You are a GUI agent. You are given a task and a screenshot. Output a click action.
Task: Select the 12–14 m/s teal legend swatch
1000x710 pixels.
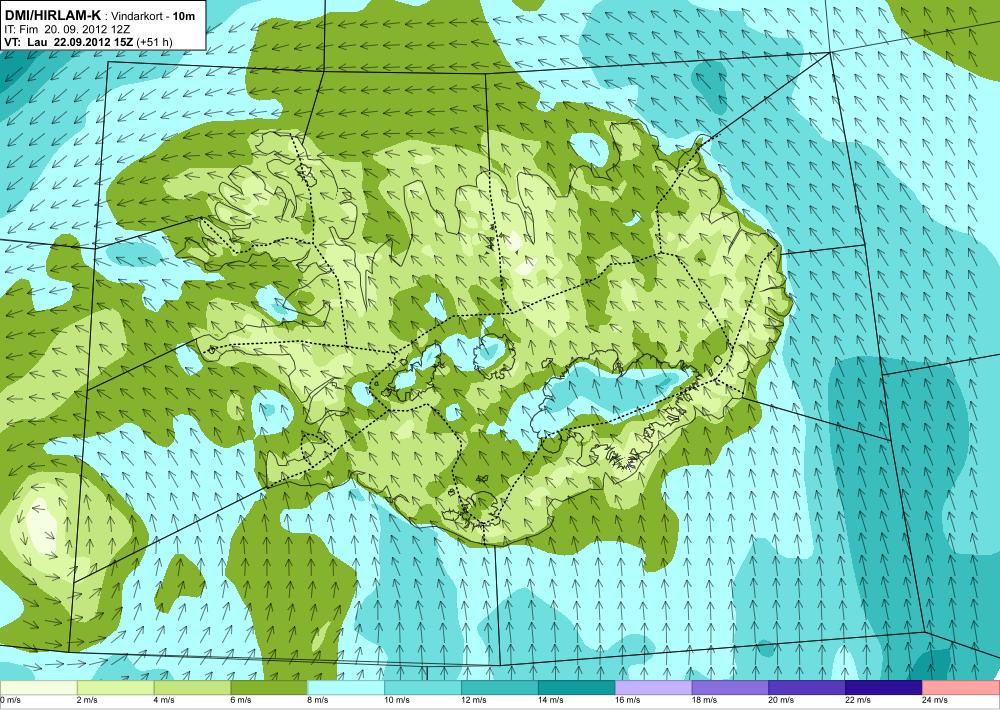[x=499, y=688]
